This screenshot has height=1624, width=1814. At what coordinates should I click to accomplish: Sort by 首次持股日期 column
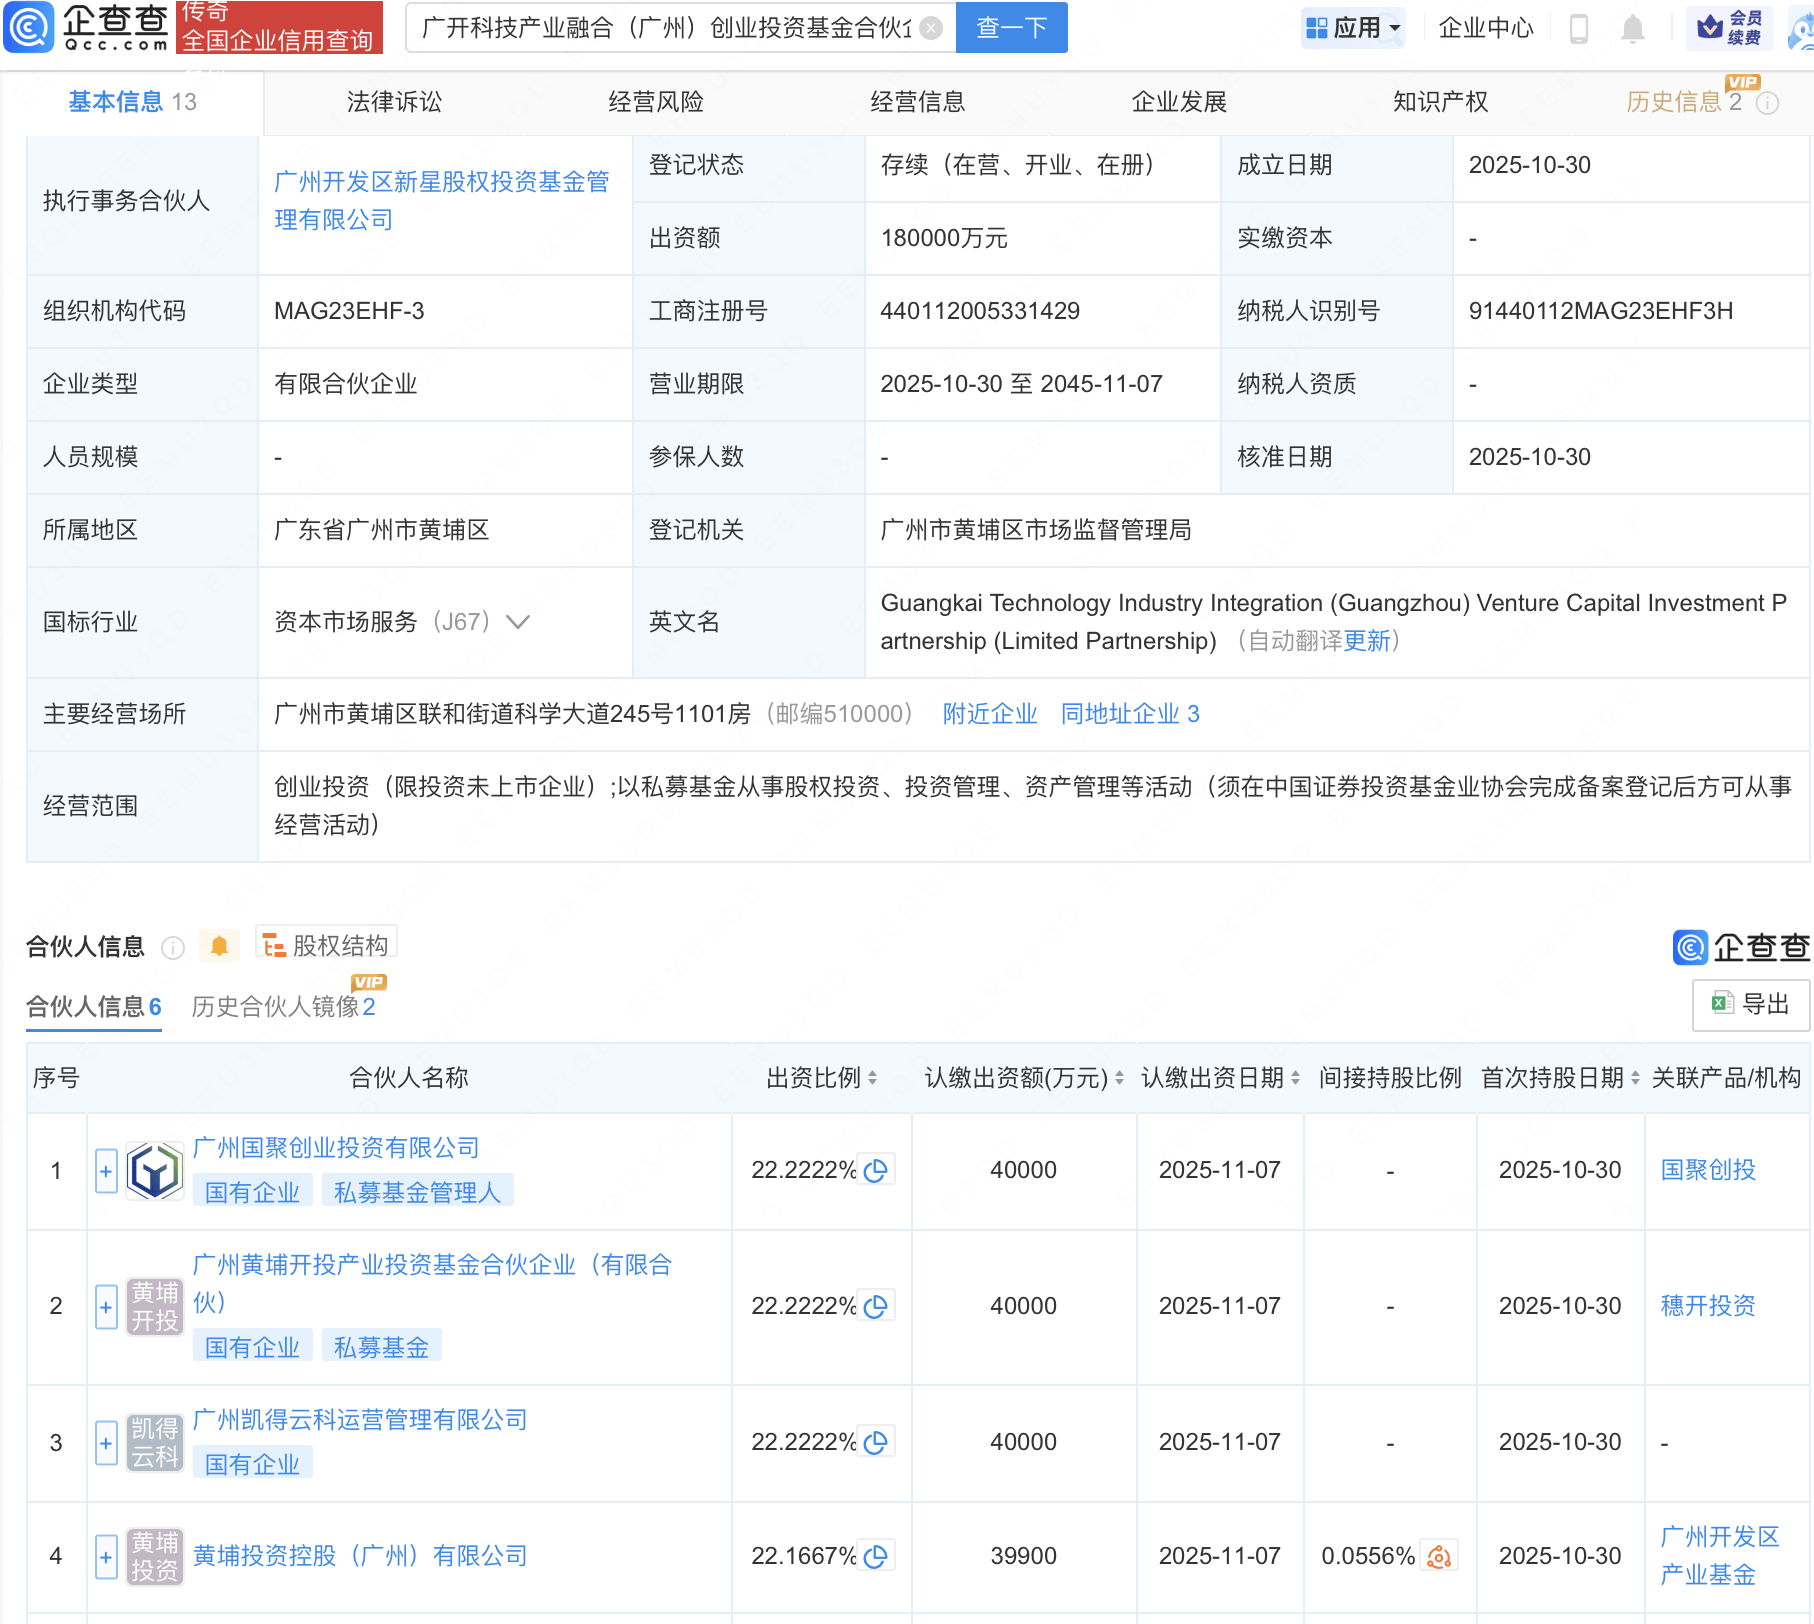(1635, 1078)
